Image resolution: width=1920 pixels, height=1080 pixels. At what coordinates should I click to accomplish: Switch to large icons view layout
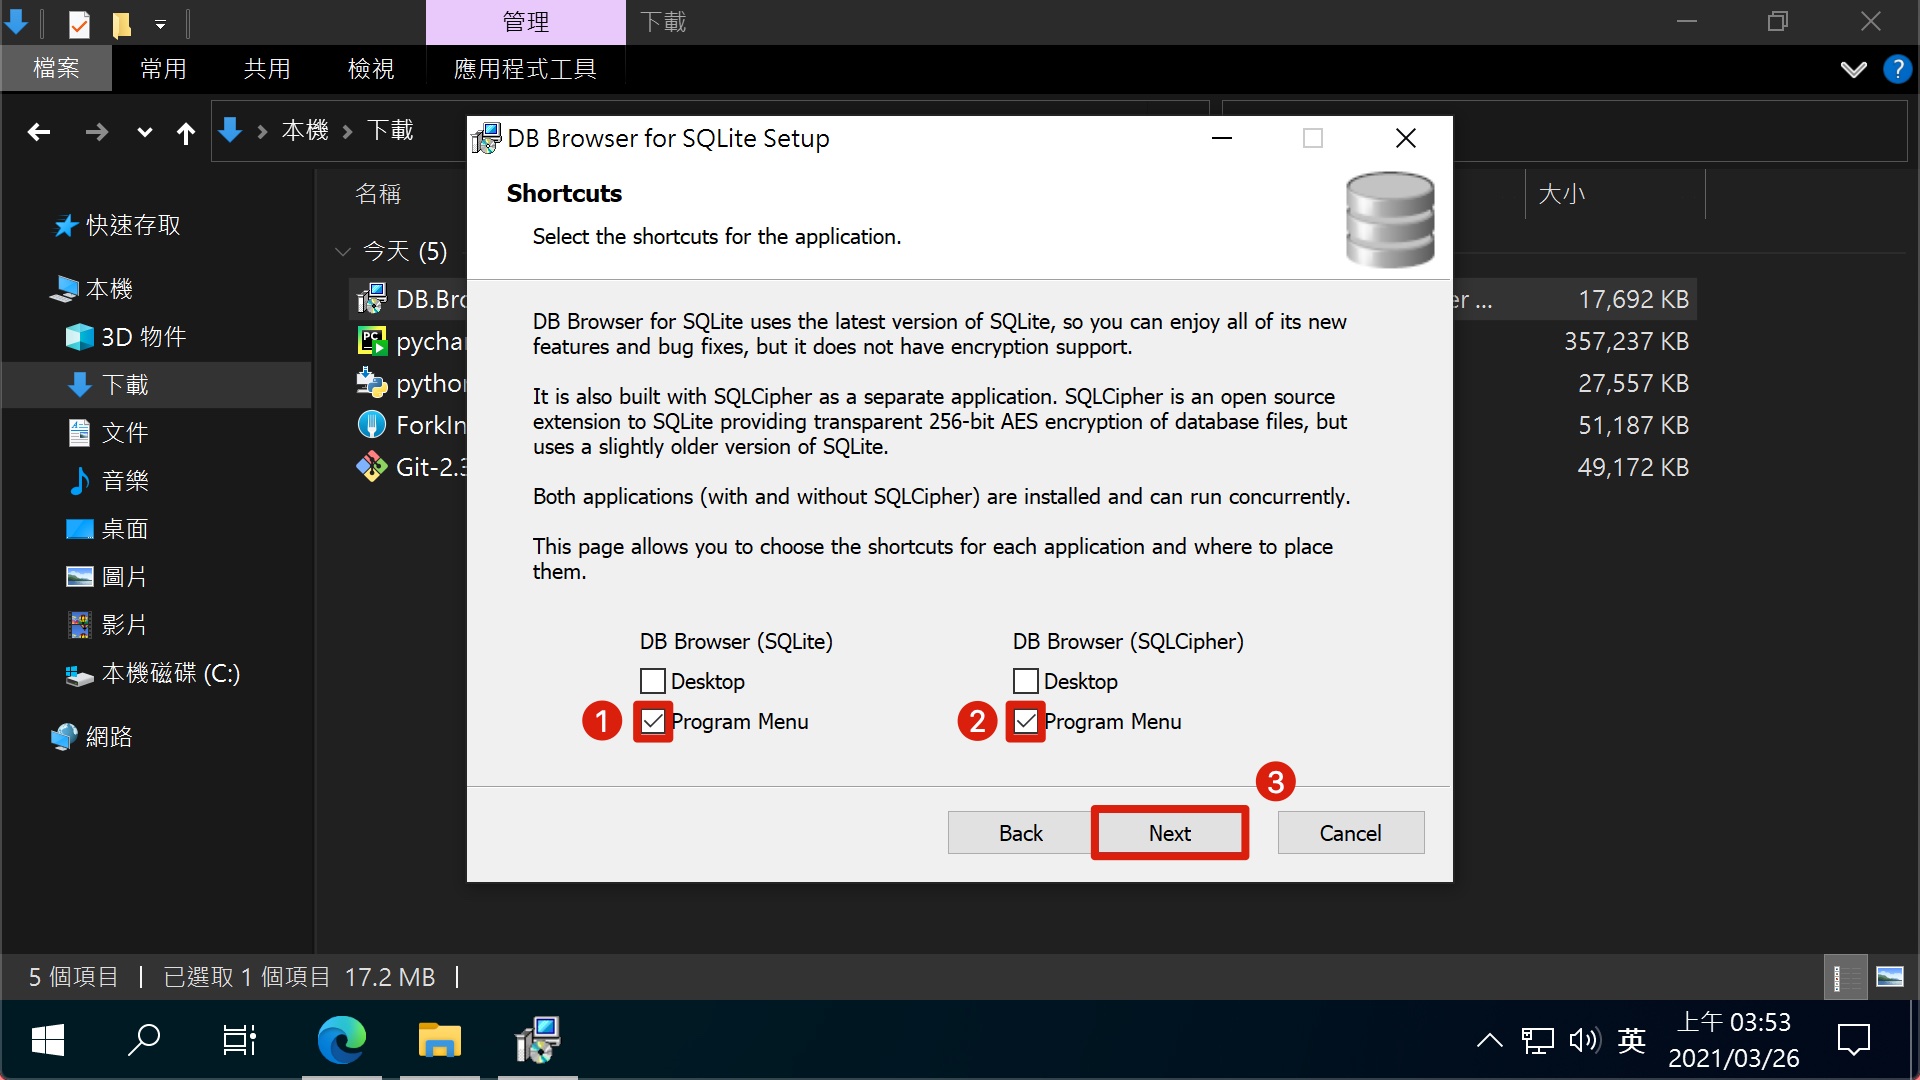pos(1890,977)
